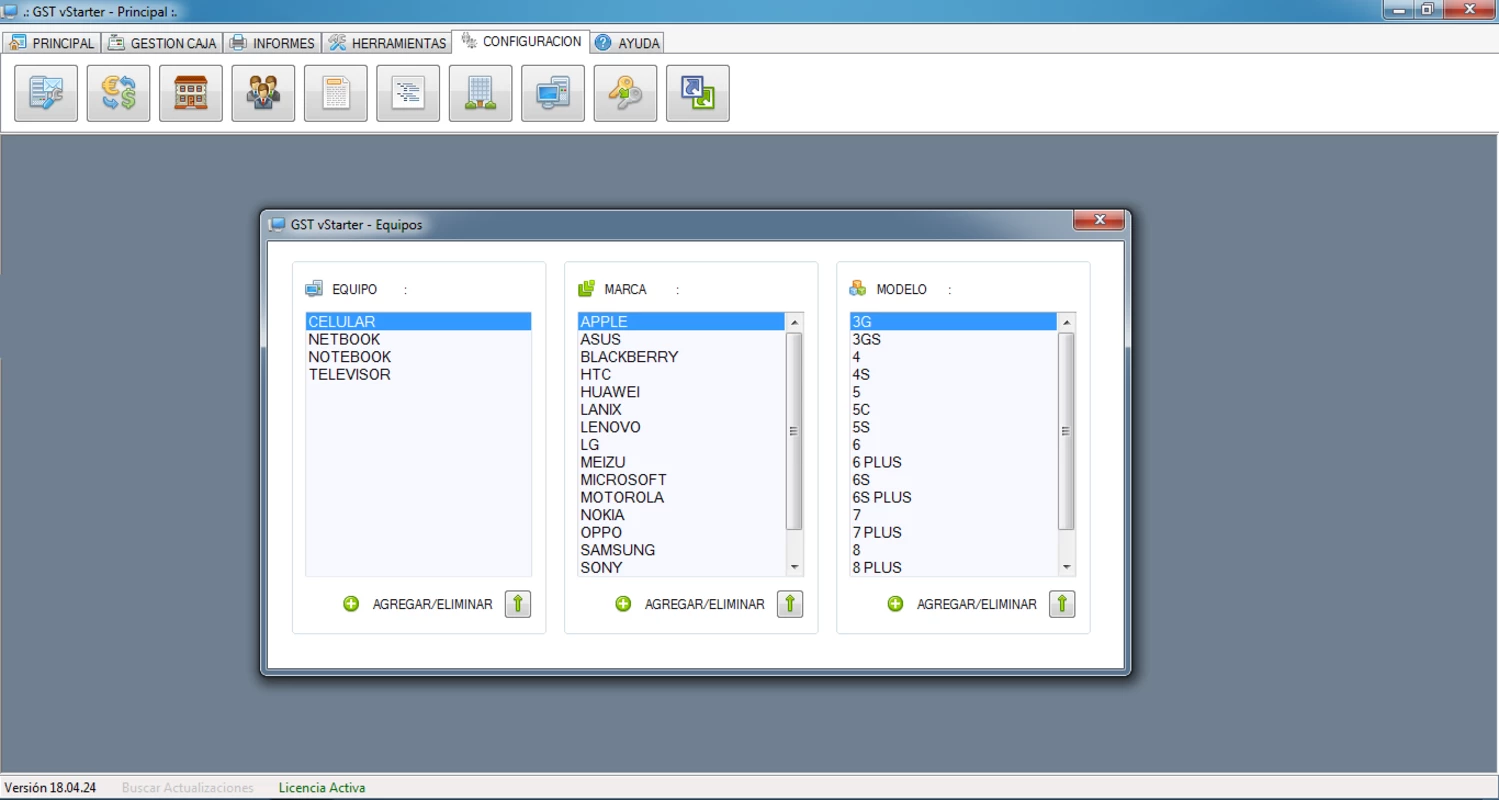The height and width of the screenshot is (800, 1499).
Task: Click the document page toolbar icon
Action: [x=336, y=93]
